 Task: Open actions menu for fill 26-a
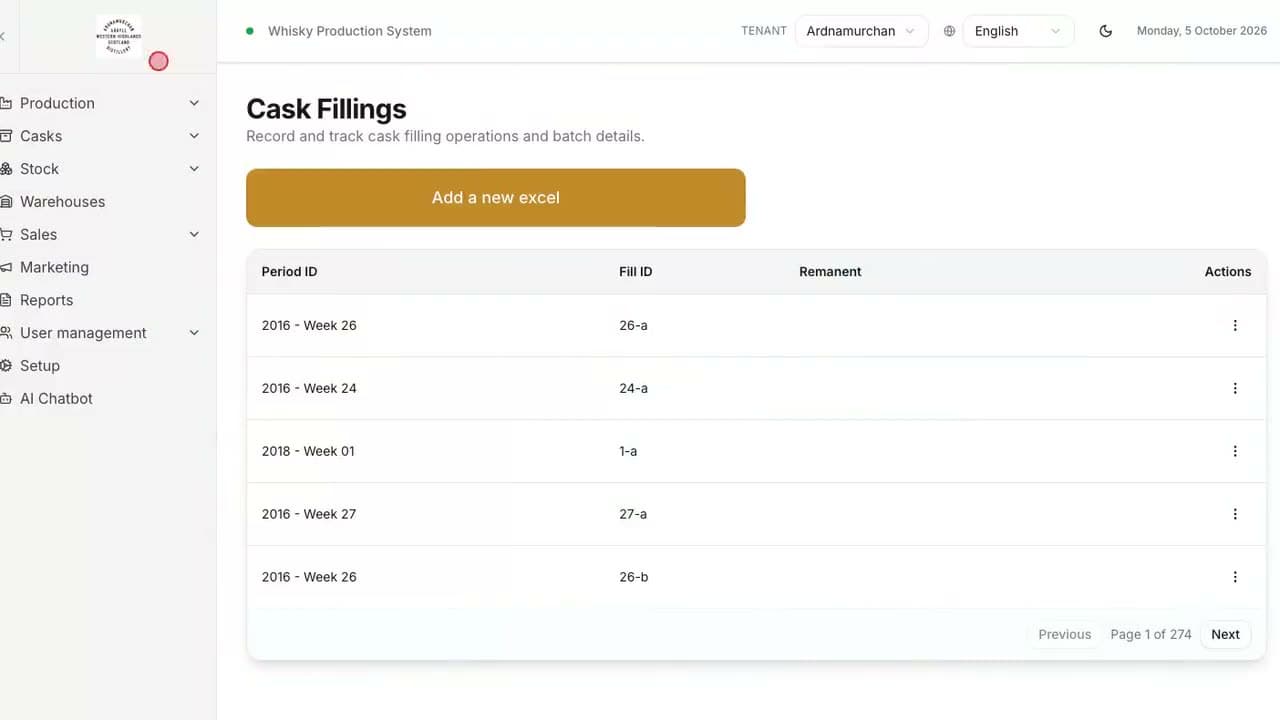1235,325
